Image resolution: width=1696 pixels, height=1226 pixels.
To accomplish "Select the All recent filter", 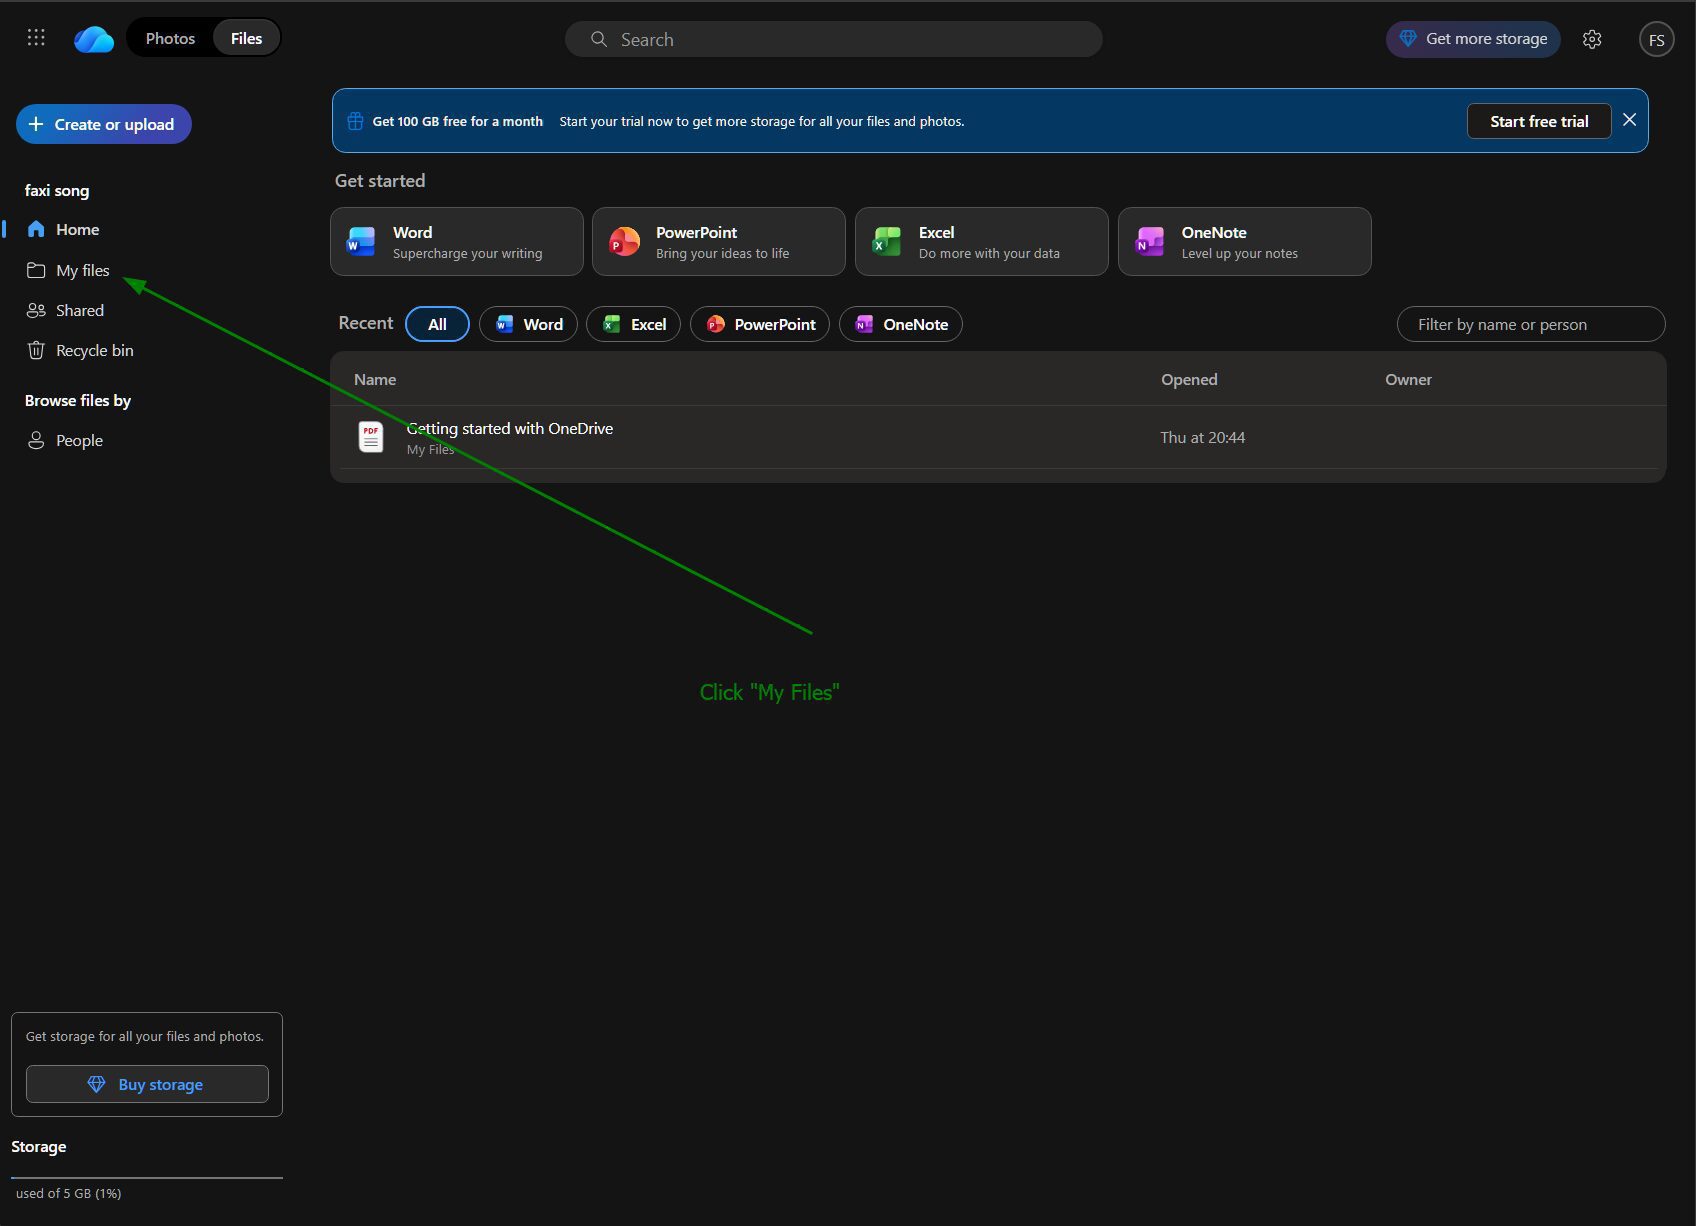I will pyautogui.click(x=437, y=324).
